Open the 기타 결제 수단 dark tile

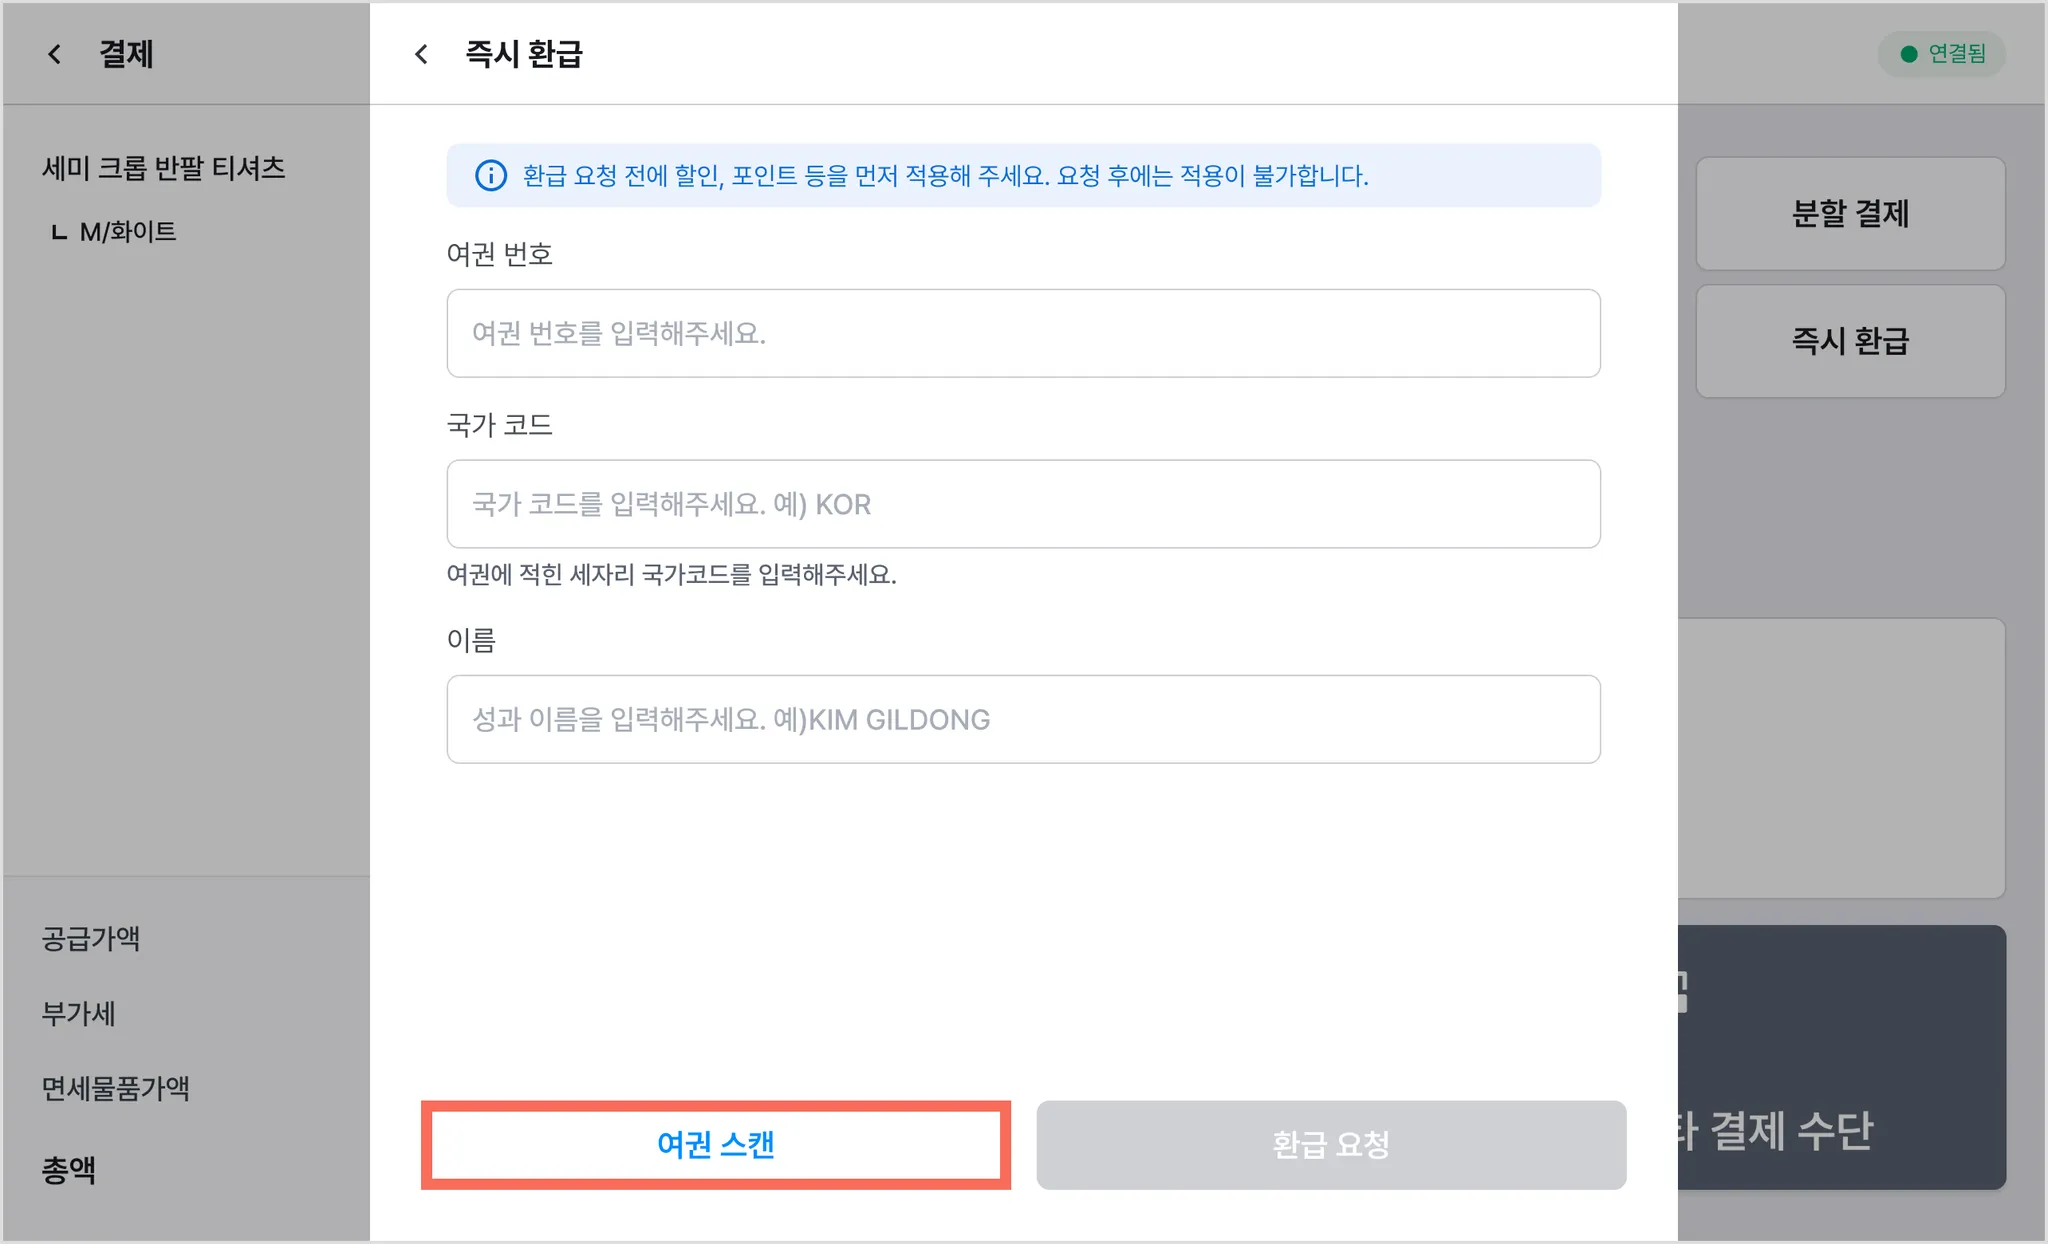[1842, 1057]
